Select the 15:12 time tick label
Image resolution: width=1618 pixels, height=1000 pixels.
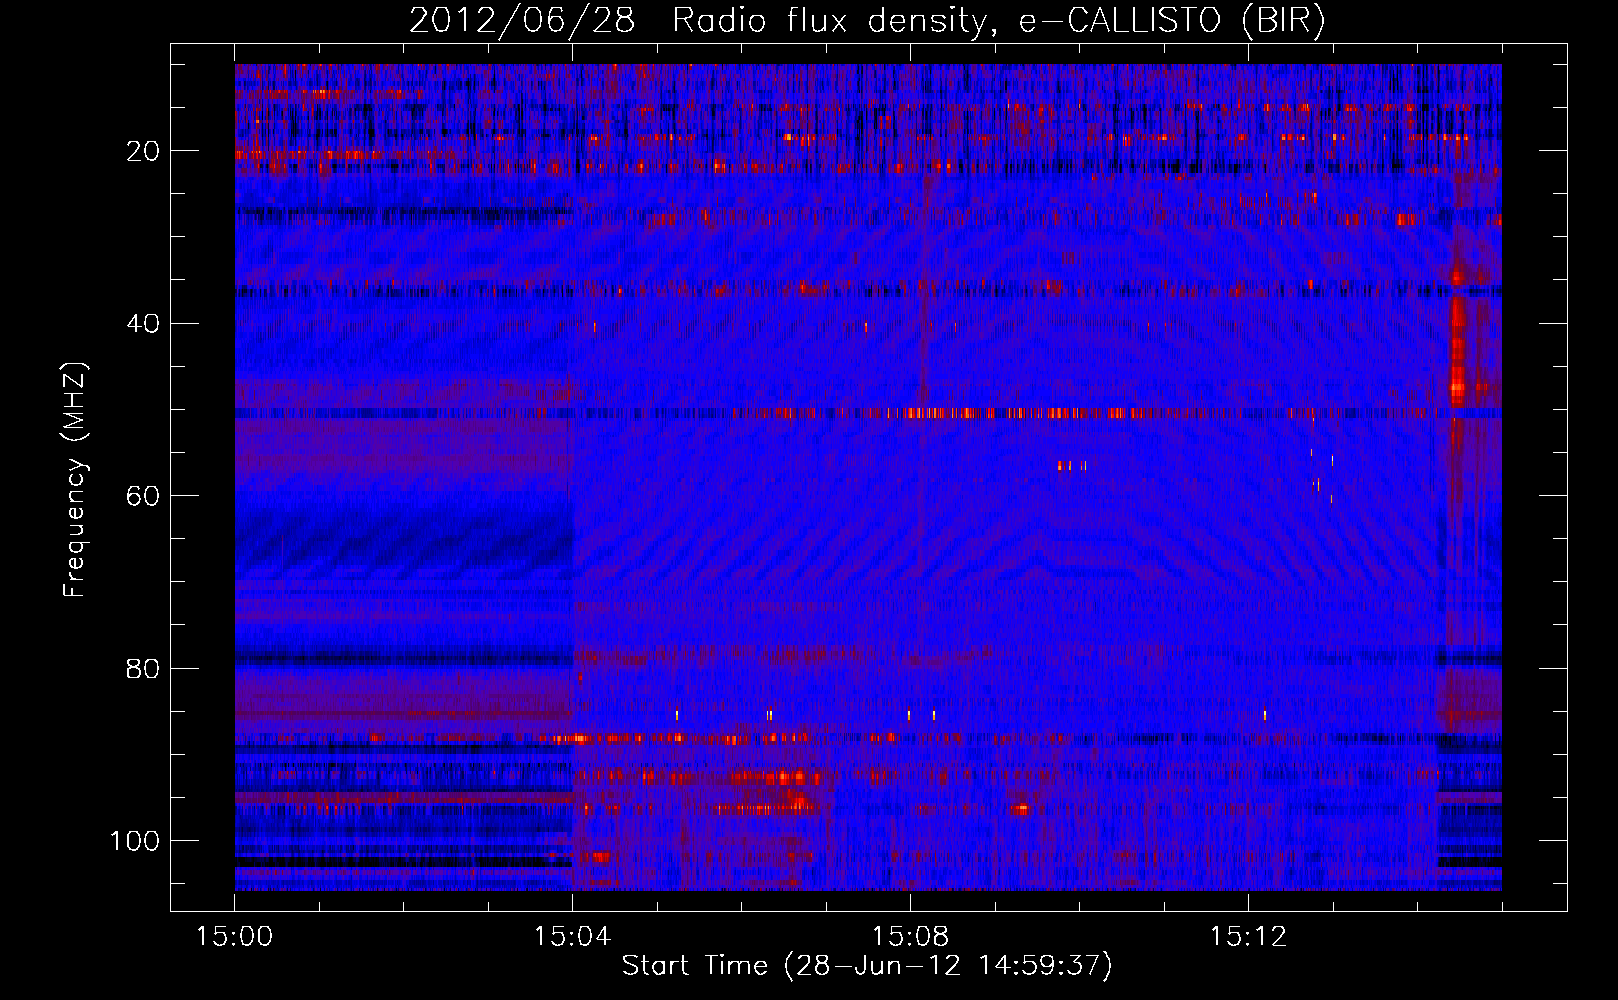(x=1247, y=937)
